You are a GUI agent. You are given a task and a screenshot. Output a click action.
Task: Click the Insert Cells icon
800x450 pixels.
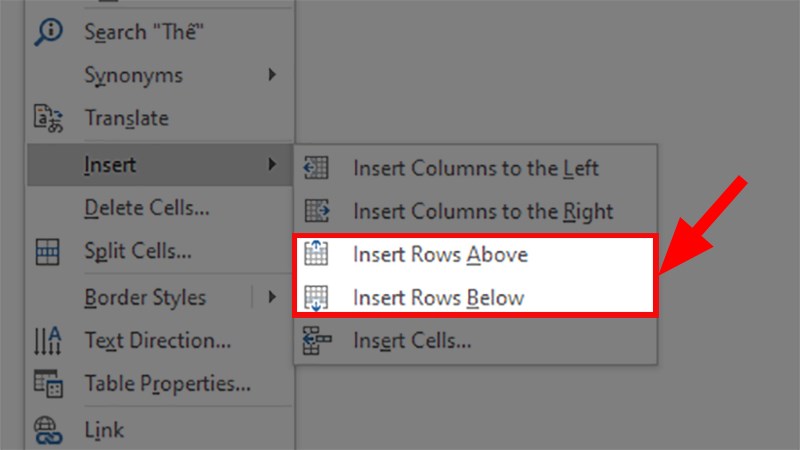coord(317,340)
